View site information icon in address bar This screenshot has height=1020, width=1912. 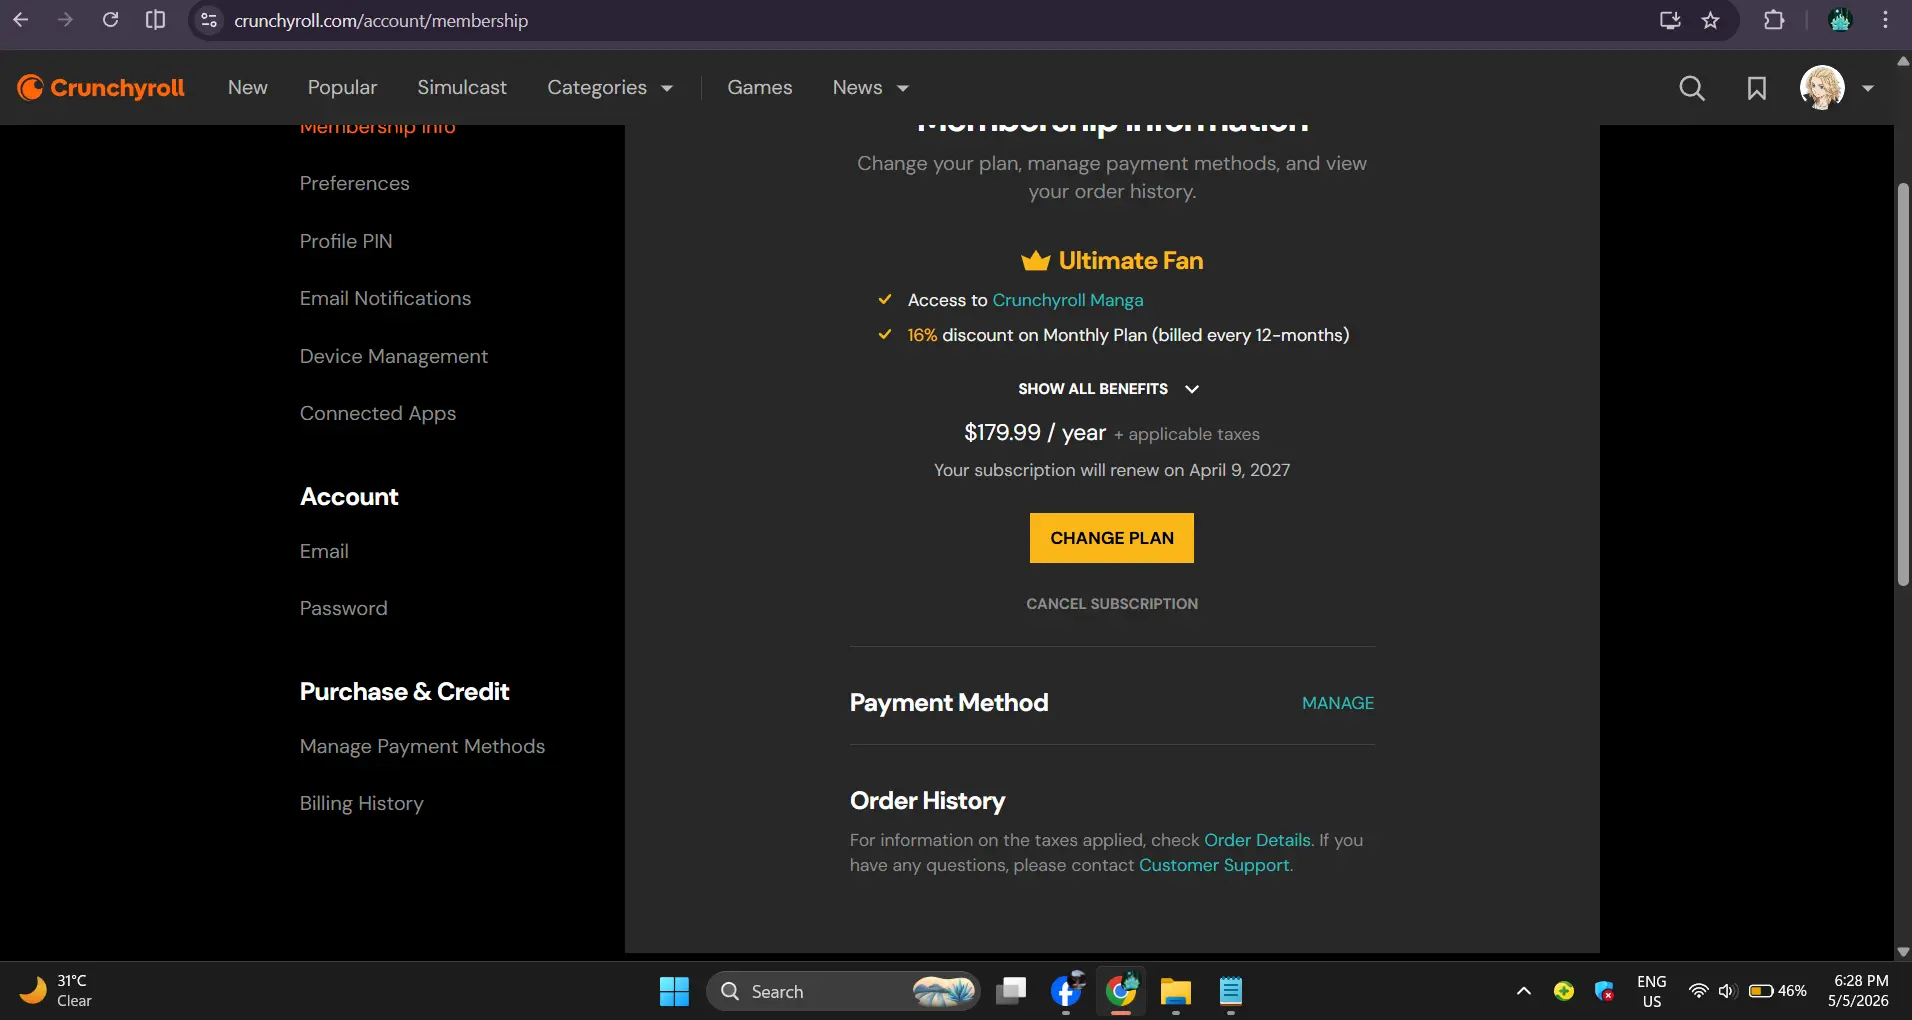click(209, 20)
